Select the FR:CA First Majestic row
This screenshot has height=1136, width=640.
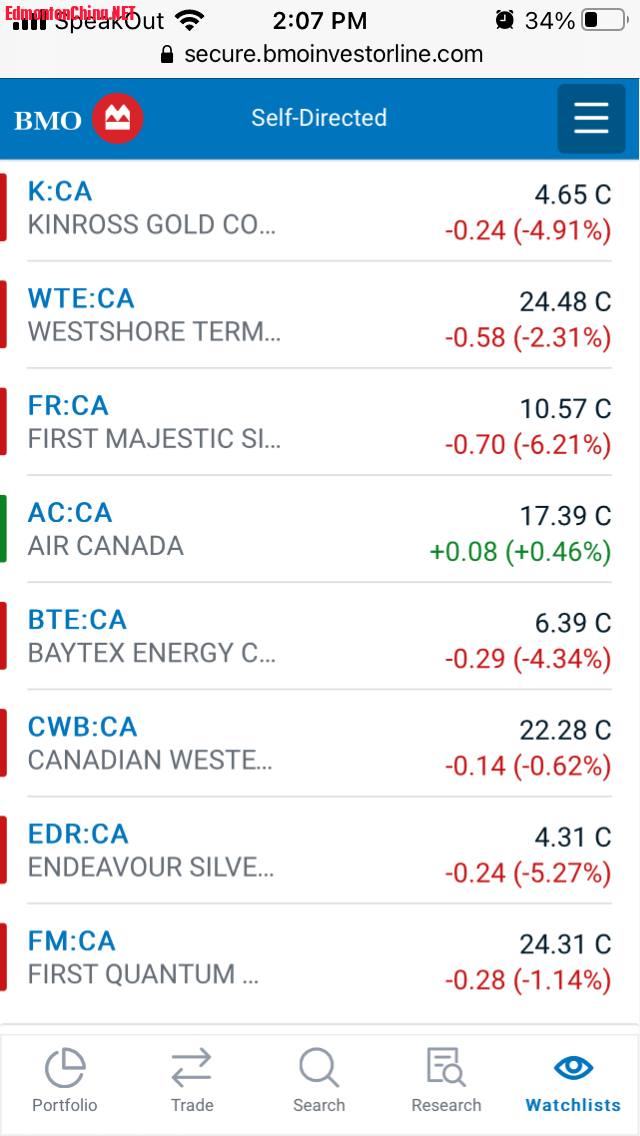[x=320, y=422]
